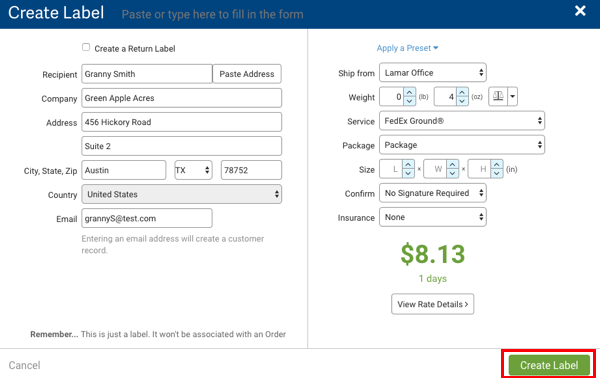The image size is (600, 378).
Task: Open the Package type dropdown
Action: (462, 145)
